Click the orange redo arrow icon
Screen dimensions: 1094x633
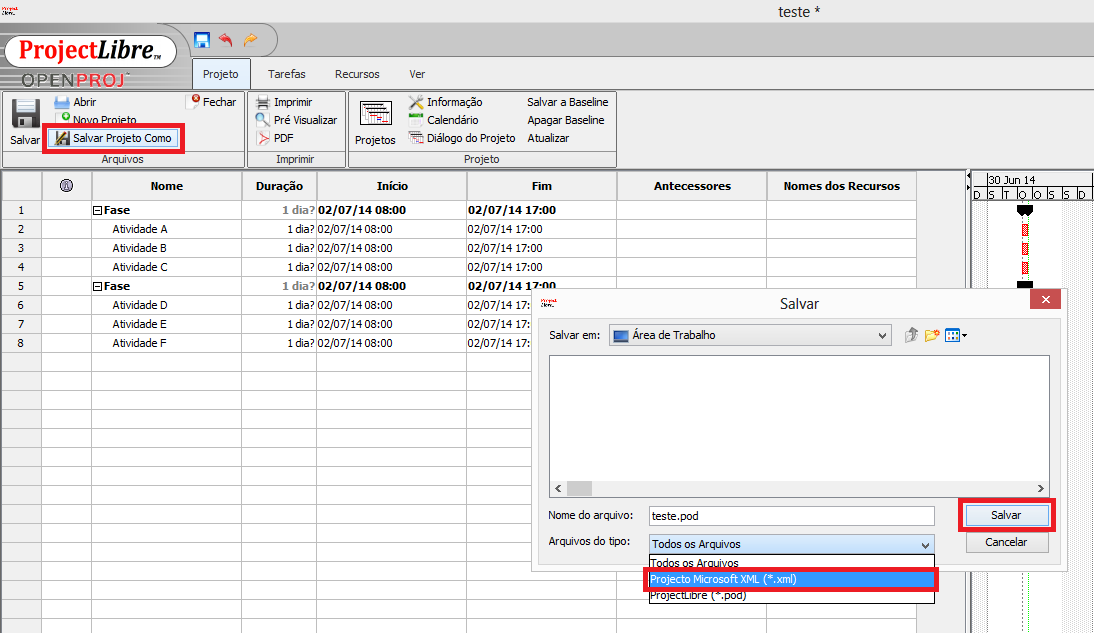pyautogui.click(x=250, y=40)
